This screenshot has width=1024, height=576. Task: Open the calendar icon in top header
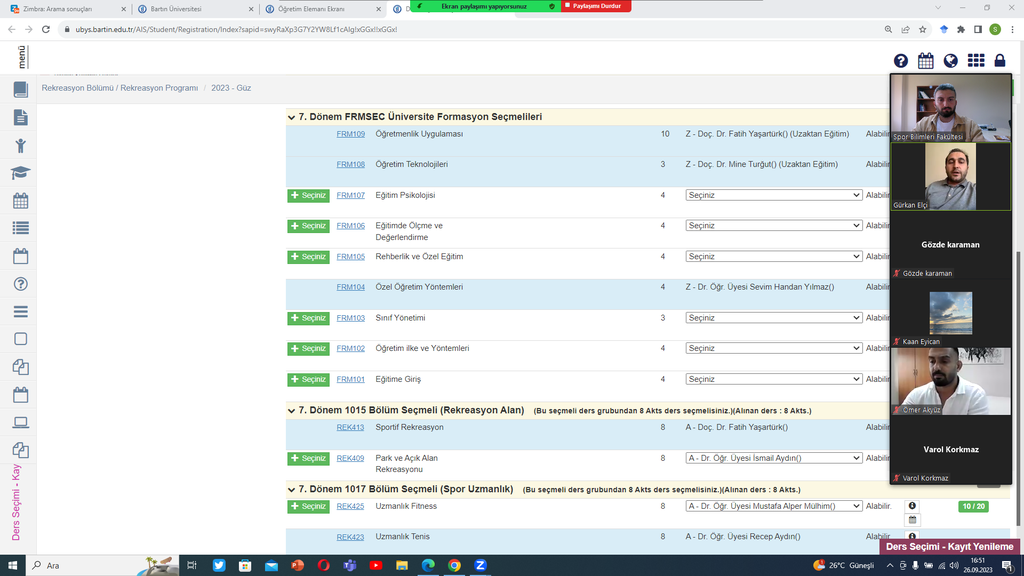926,61
